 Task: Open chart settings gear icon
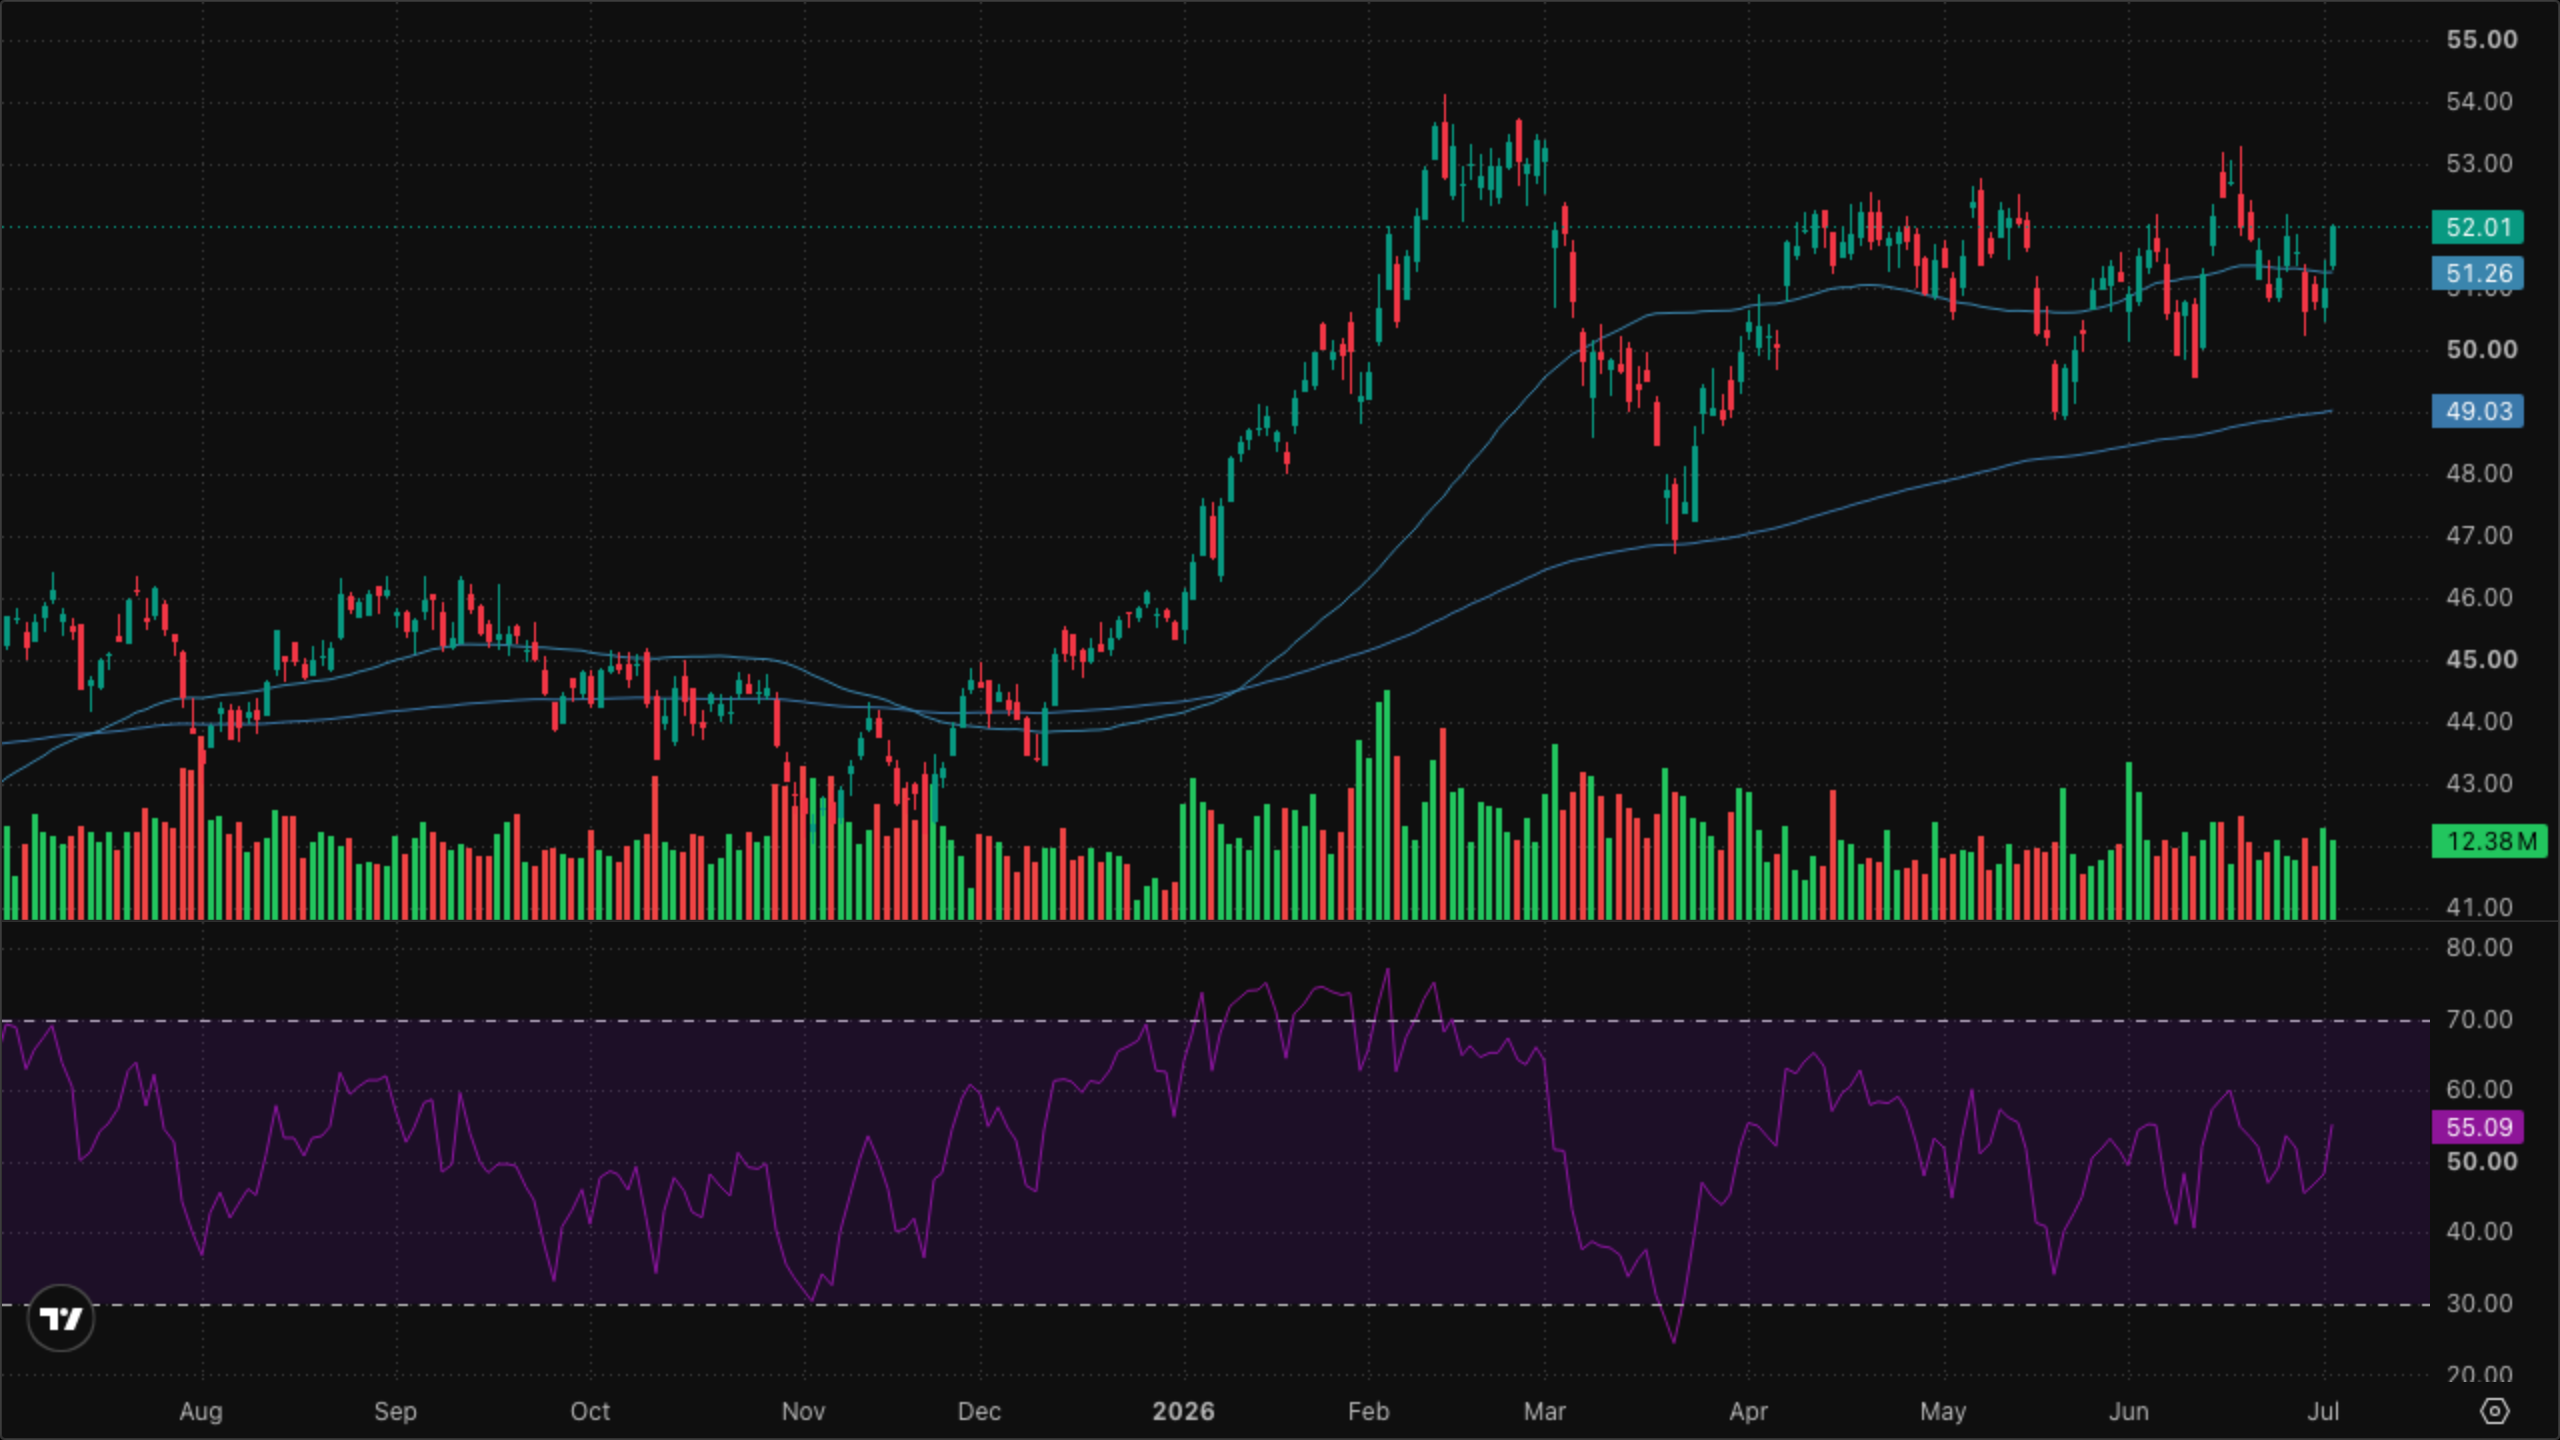pos(2495,1411)
